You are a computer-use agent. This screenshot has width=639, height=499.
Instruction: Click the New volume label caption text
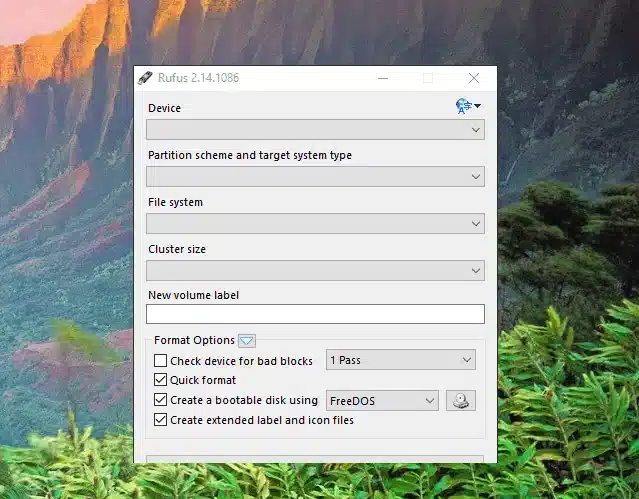194,295
